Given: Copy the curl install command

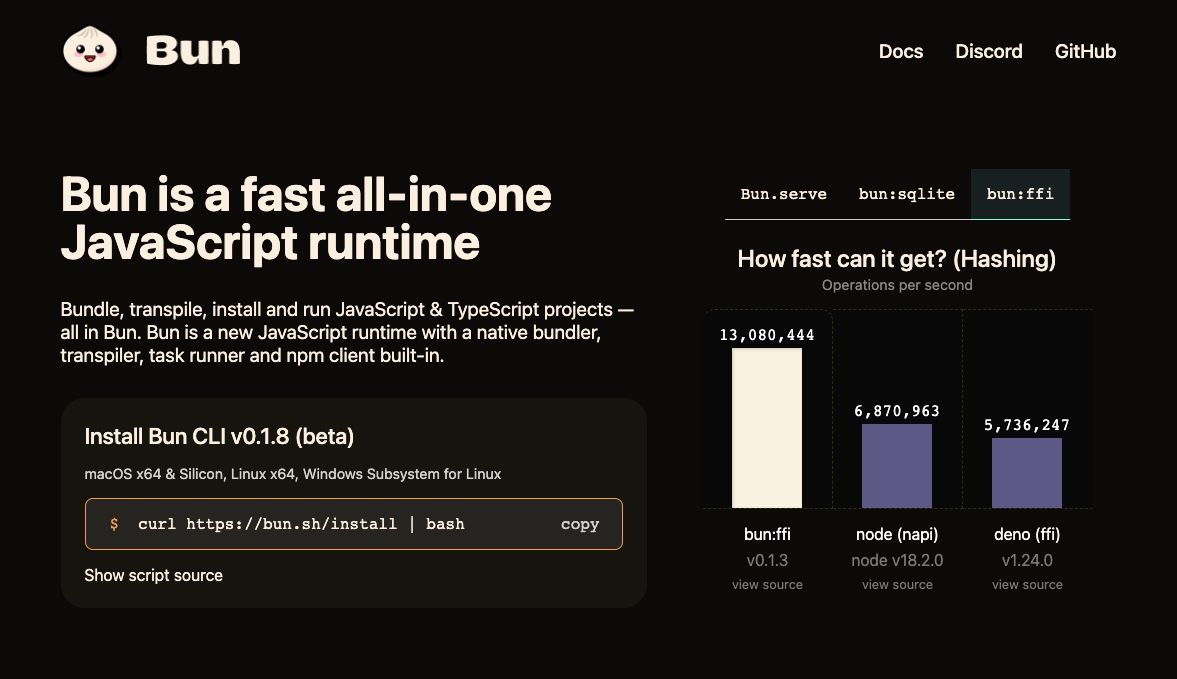Looking at the screenshot, I should (579, 524).
